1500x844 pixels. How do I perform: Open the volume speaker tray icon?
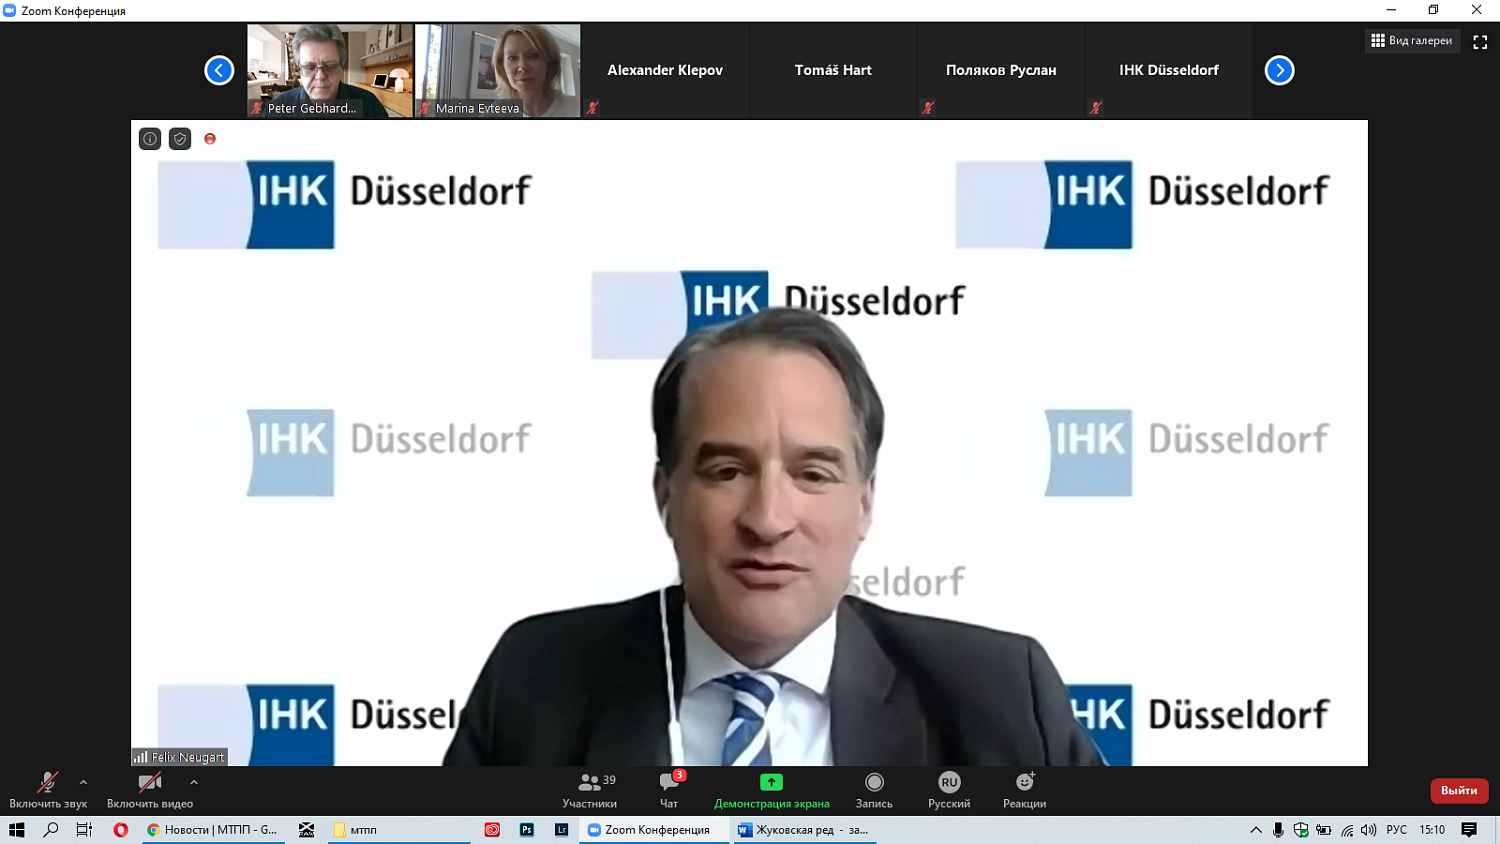point(1369,830)
